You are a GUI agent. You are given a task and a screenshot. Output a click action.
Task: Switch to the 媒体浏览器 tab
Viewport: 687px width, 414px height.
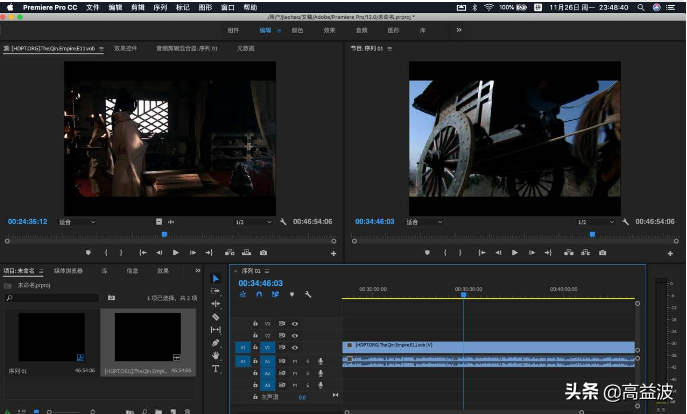click(68, 271)
